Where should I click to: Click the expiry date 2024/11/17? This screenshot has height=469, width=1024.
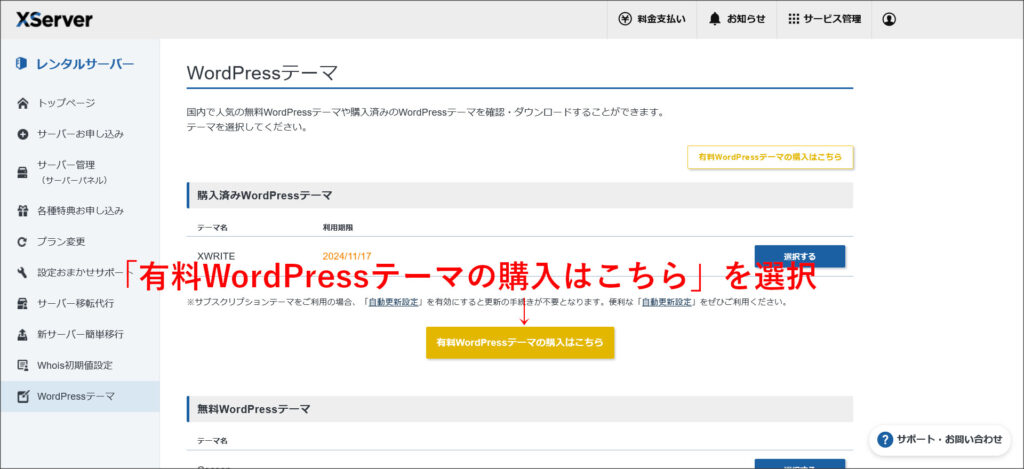pyautogui.click(x=347, y=256)
